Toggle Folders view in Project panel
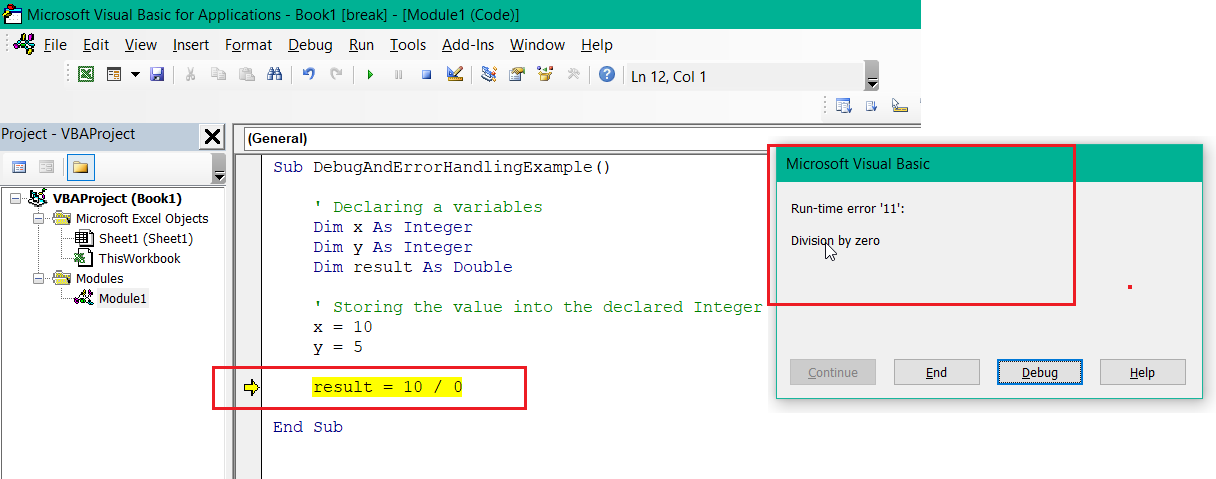Image resolution: width=1216 pixels, height=479 pixels. click(80, 167)
